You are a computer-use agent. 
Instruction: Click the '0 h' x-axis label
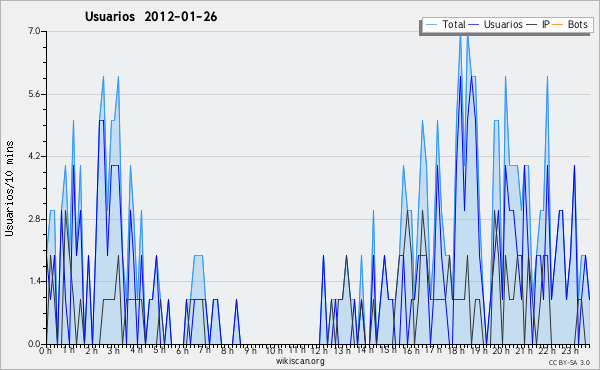tap(45, 351)
